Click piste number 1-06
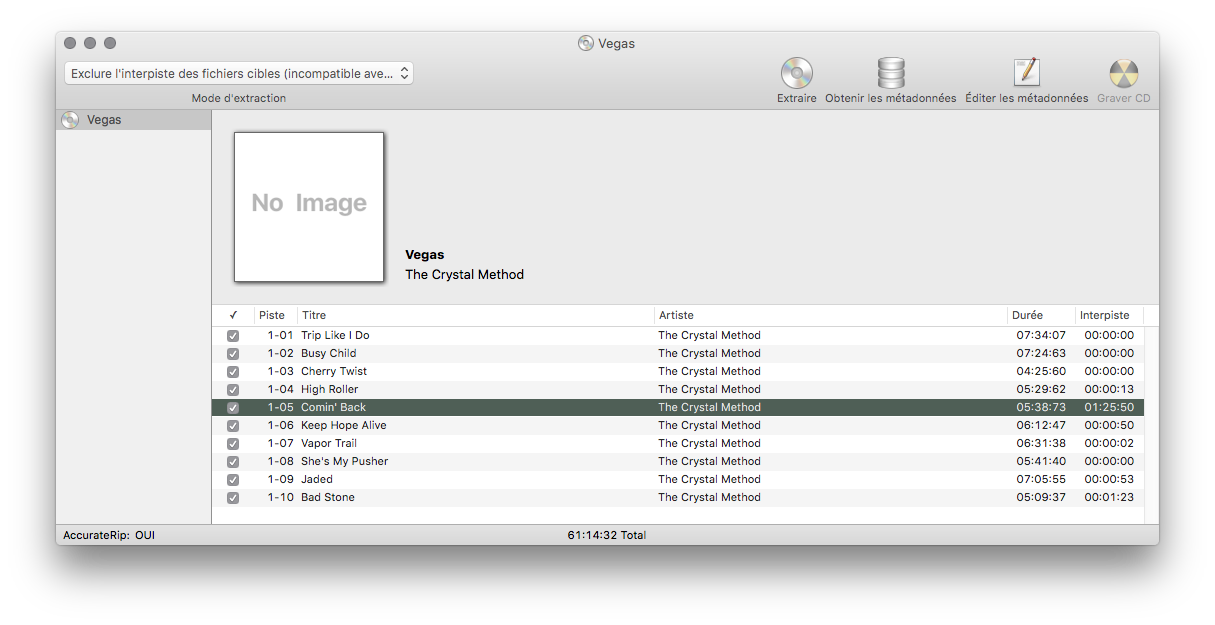The width and height of the screenshot is (1215, 625). point(280,426)
